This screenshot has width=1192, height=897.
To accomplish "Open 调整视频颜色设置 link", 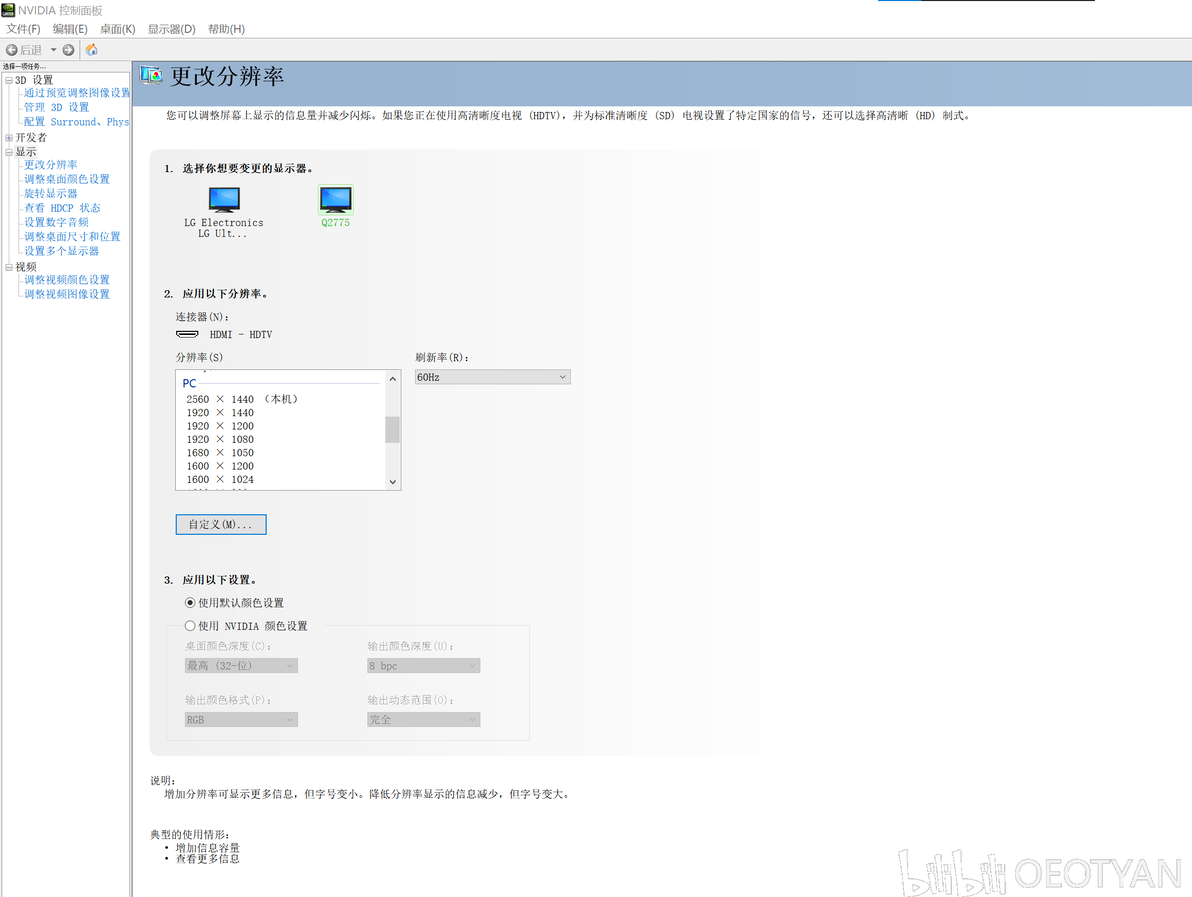I will pyautogui.click(x=67, y=280).
